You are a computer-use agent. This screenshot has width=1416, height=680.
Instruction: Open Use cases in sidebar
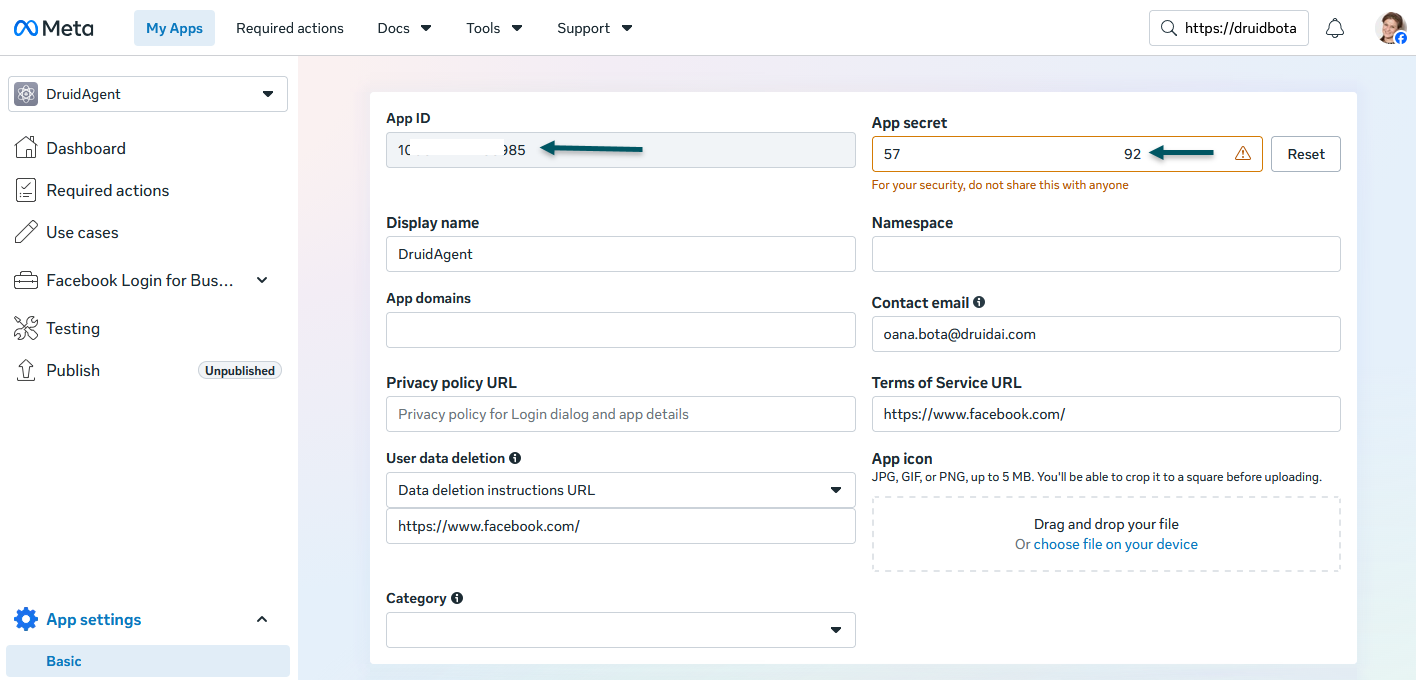(82, 232)
